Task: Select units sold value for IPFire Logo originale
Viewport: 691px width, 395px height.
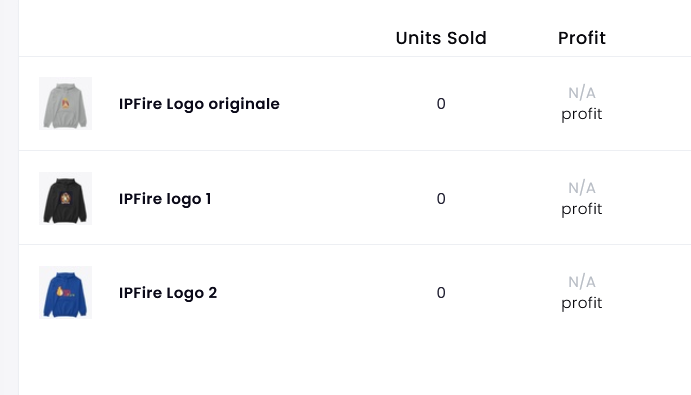Action: coord(441,104)
